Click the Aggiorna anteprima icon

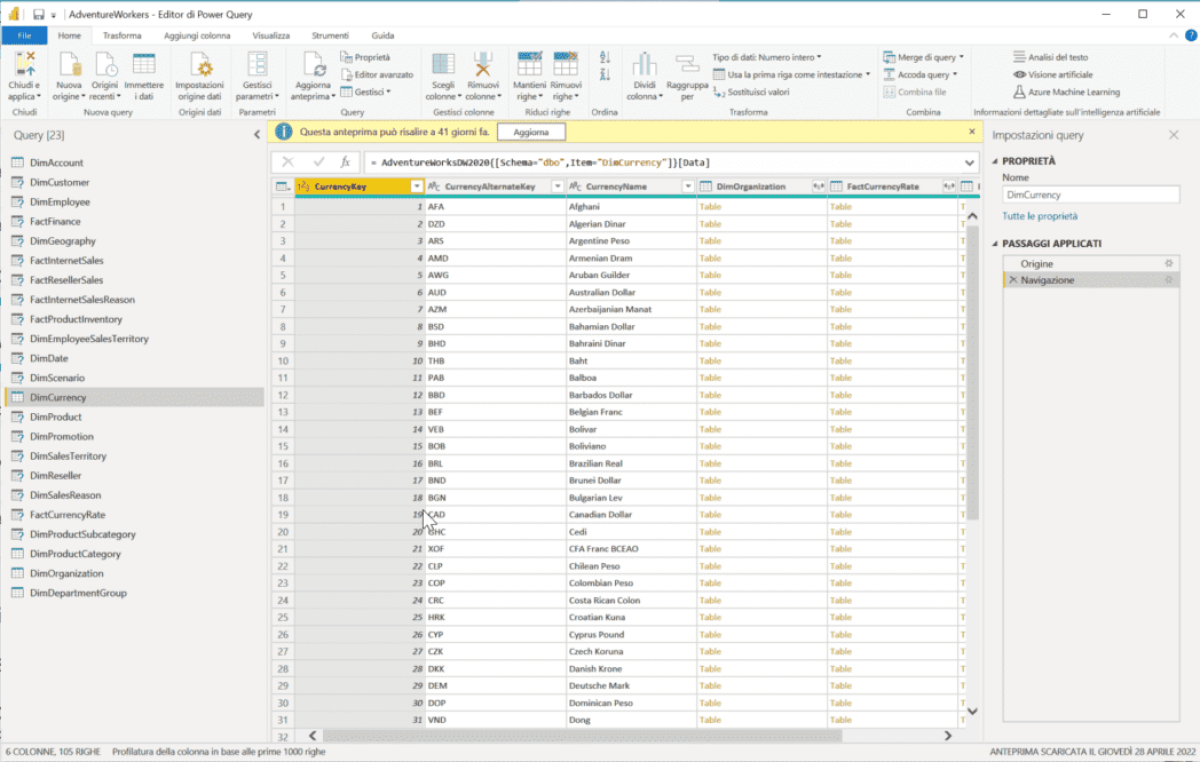pos(313,65)
